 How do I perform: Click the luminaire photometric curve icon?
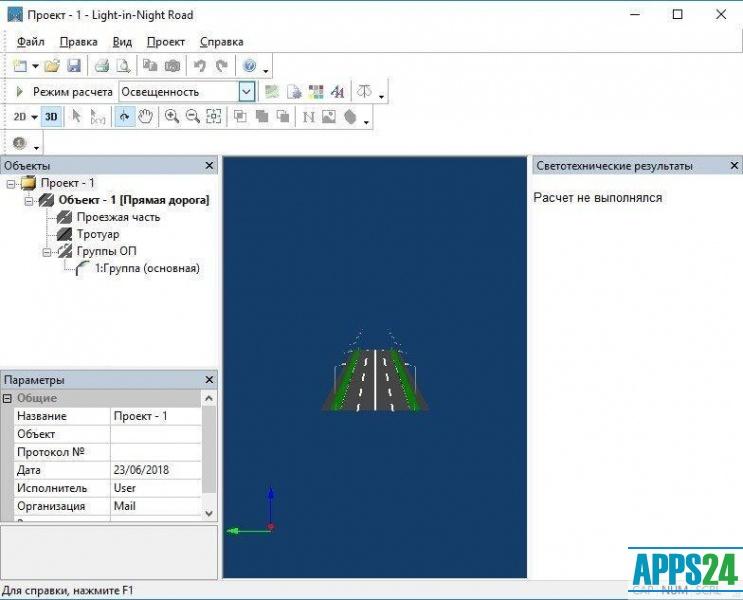pyautogui.click(x=364, y=91)
